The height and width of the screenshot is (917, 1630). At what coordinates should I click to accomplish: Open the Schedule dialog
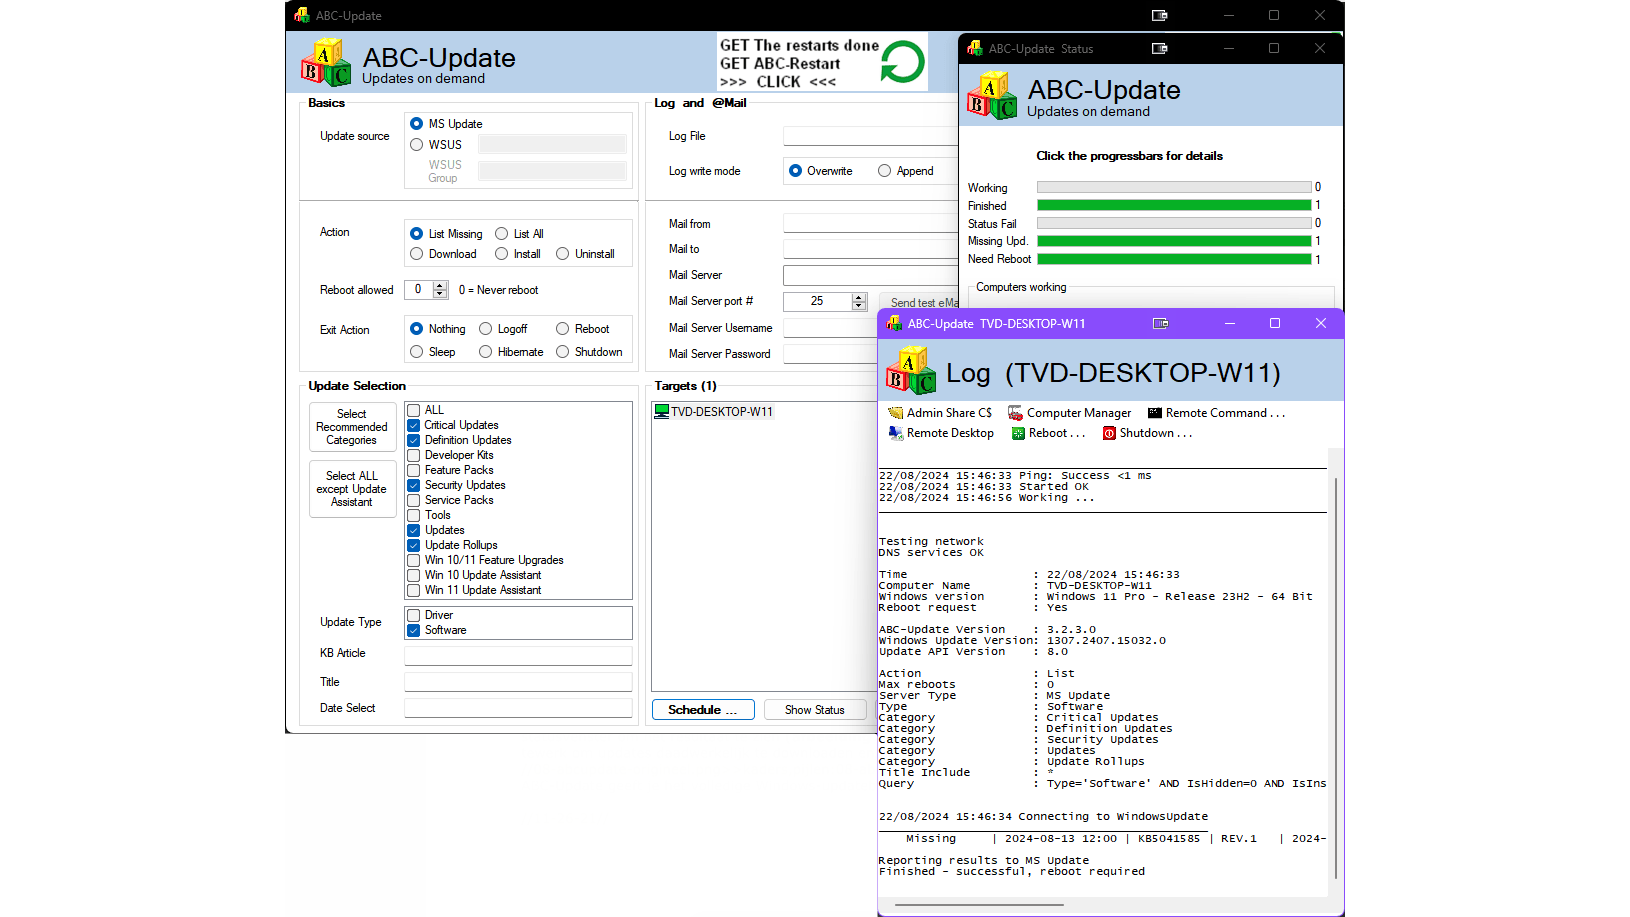point(703,710)
